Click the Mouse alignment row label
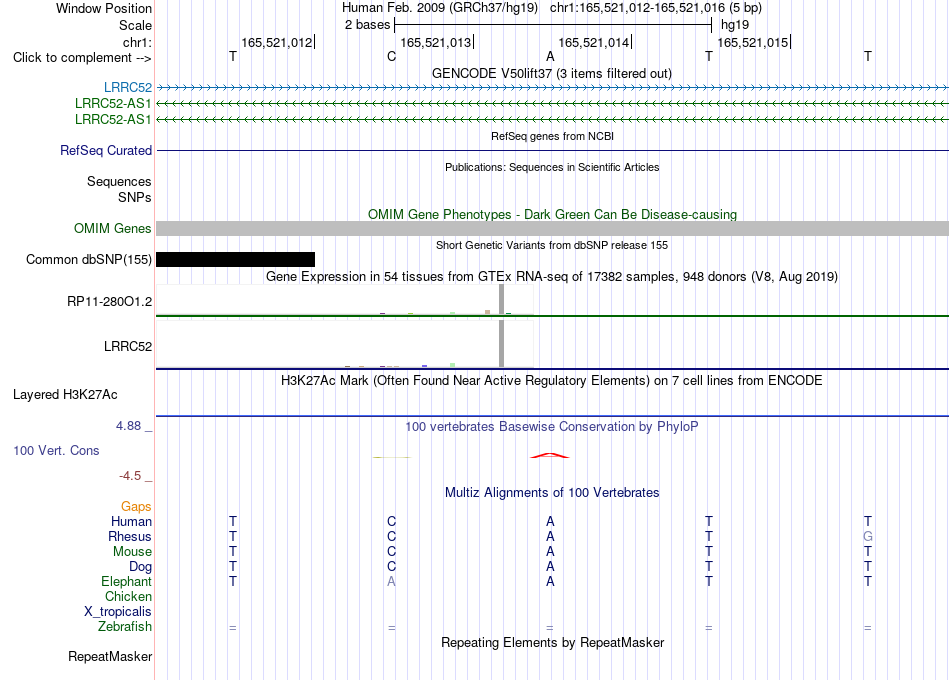The image size is (950, 680). pos(132,552)
